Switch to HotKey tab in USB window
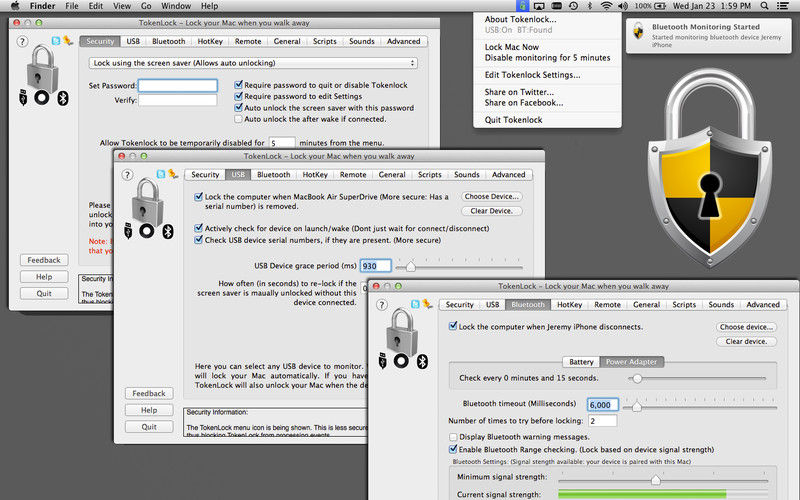 315,174
